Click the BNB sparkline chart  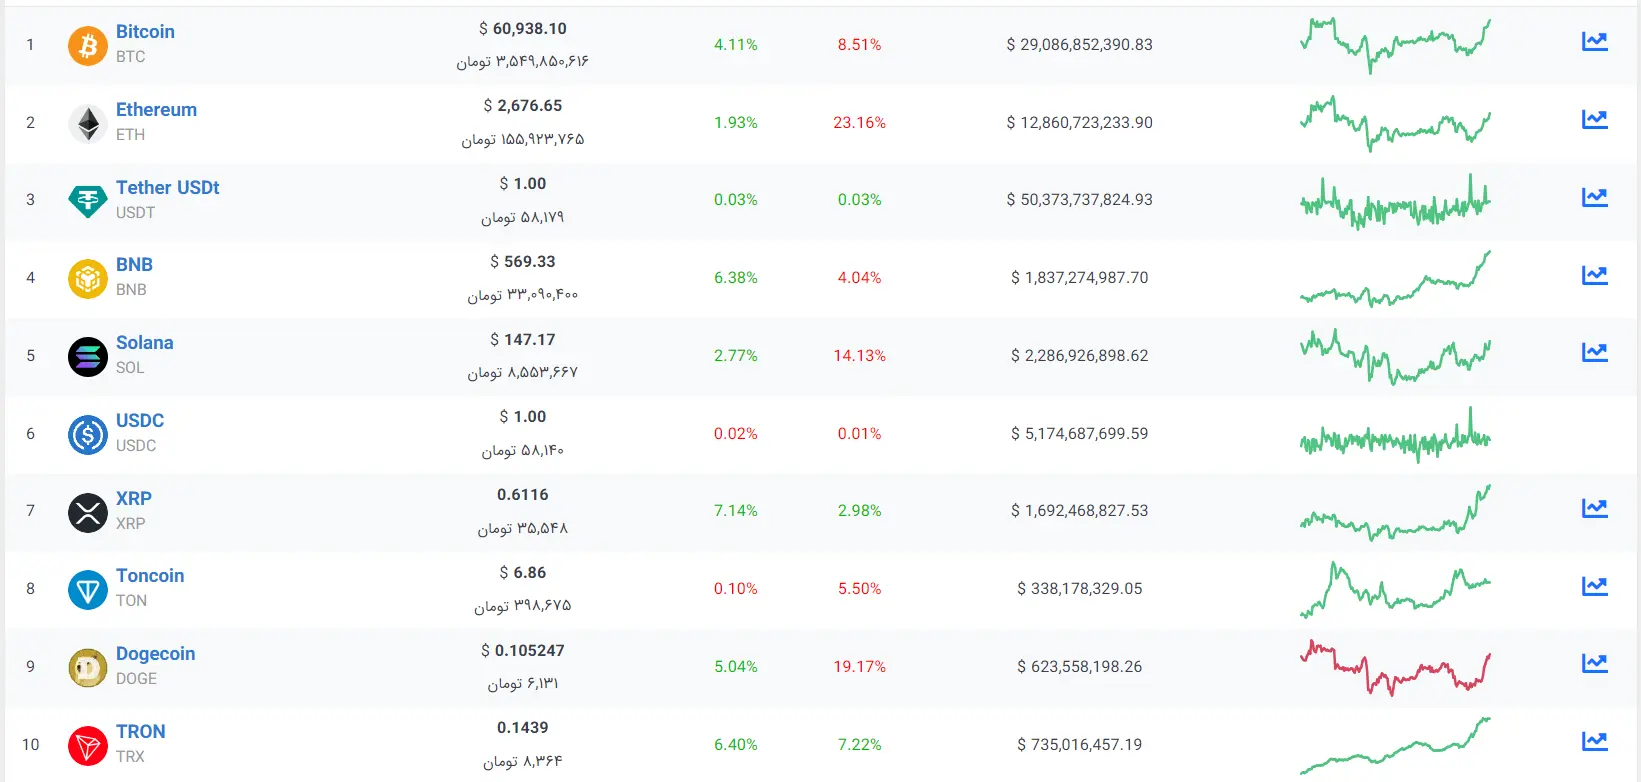pos(1395,278)
